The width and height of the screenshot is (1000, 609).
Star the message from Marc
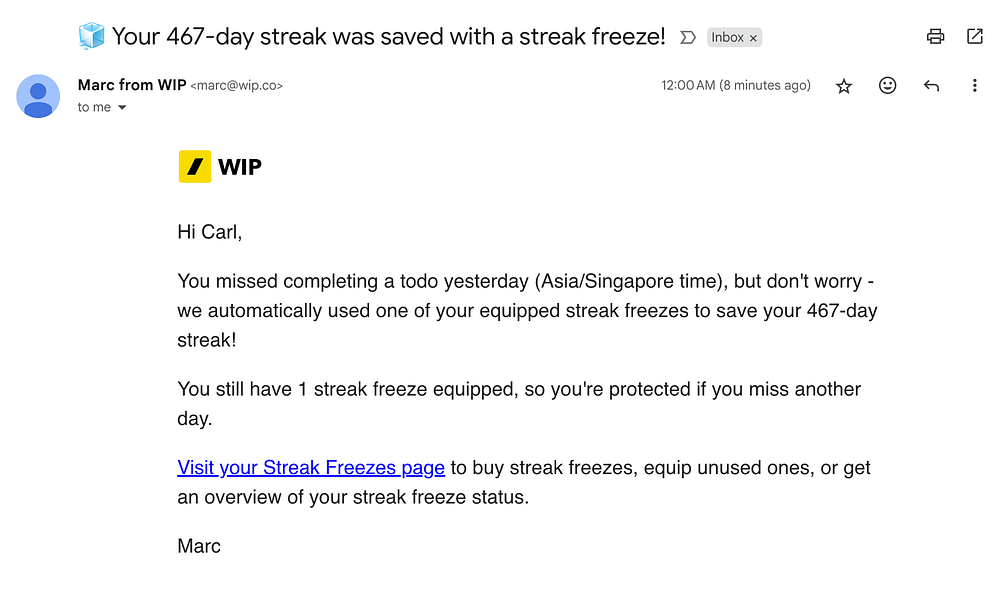click(844, 86)
